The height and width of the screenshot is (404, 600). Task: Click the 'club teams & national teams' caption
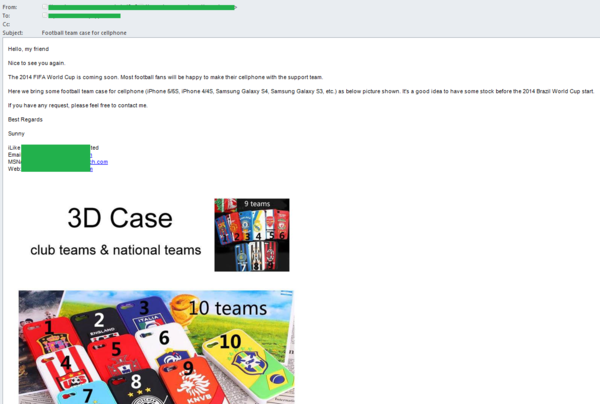pos(116,250)
